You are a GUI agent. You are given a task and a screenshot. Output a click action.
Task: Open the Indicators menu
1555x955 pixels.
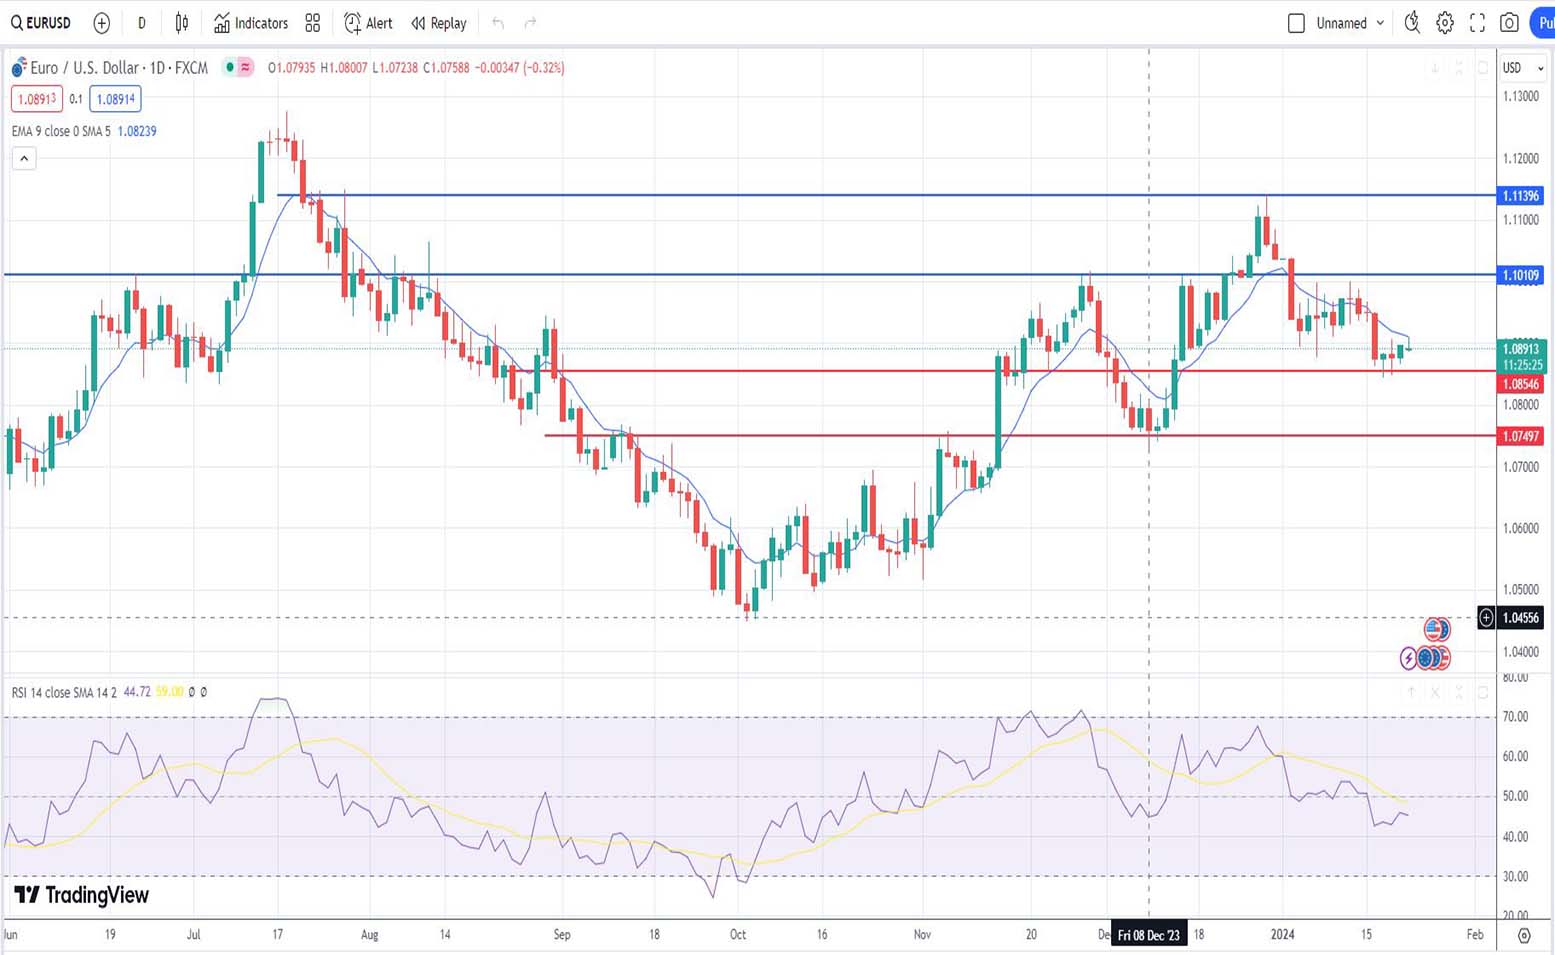tap(251, 23)
